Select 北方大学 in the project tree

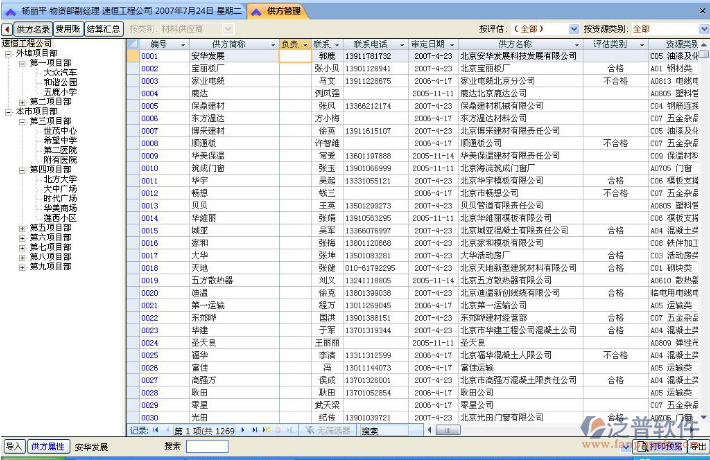pyautogui.click(x=60, y=179)
